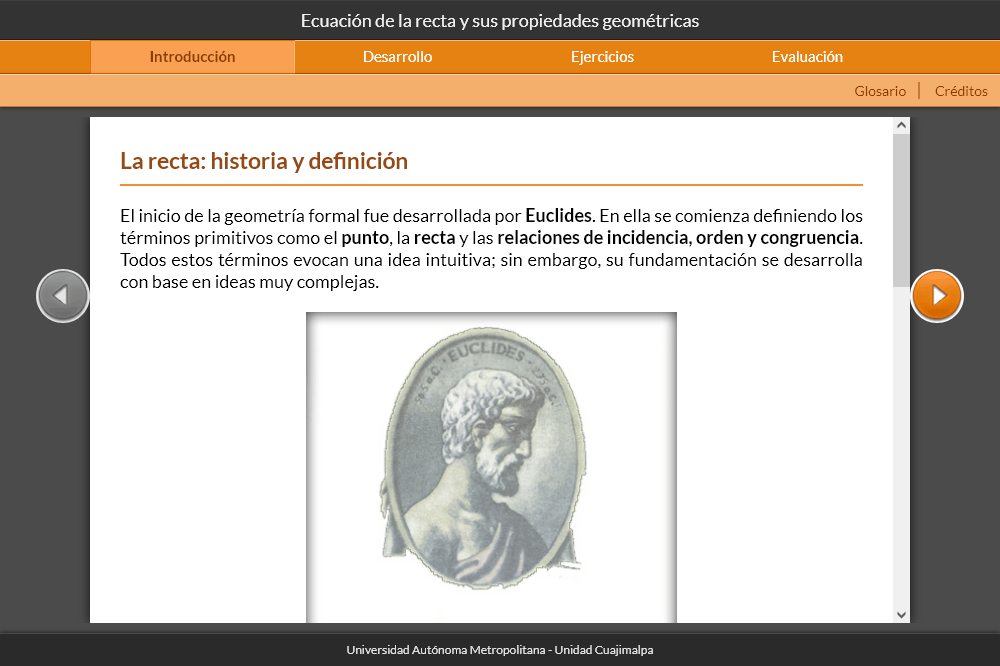Select the Introducción tab
The width and height of the screenshot is (1000, 666).
(193, 57)
